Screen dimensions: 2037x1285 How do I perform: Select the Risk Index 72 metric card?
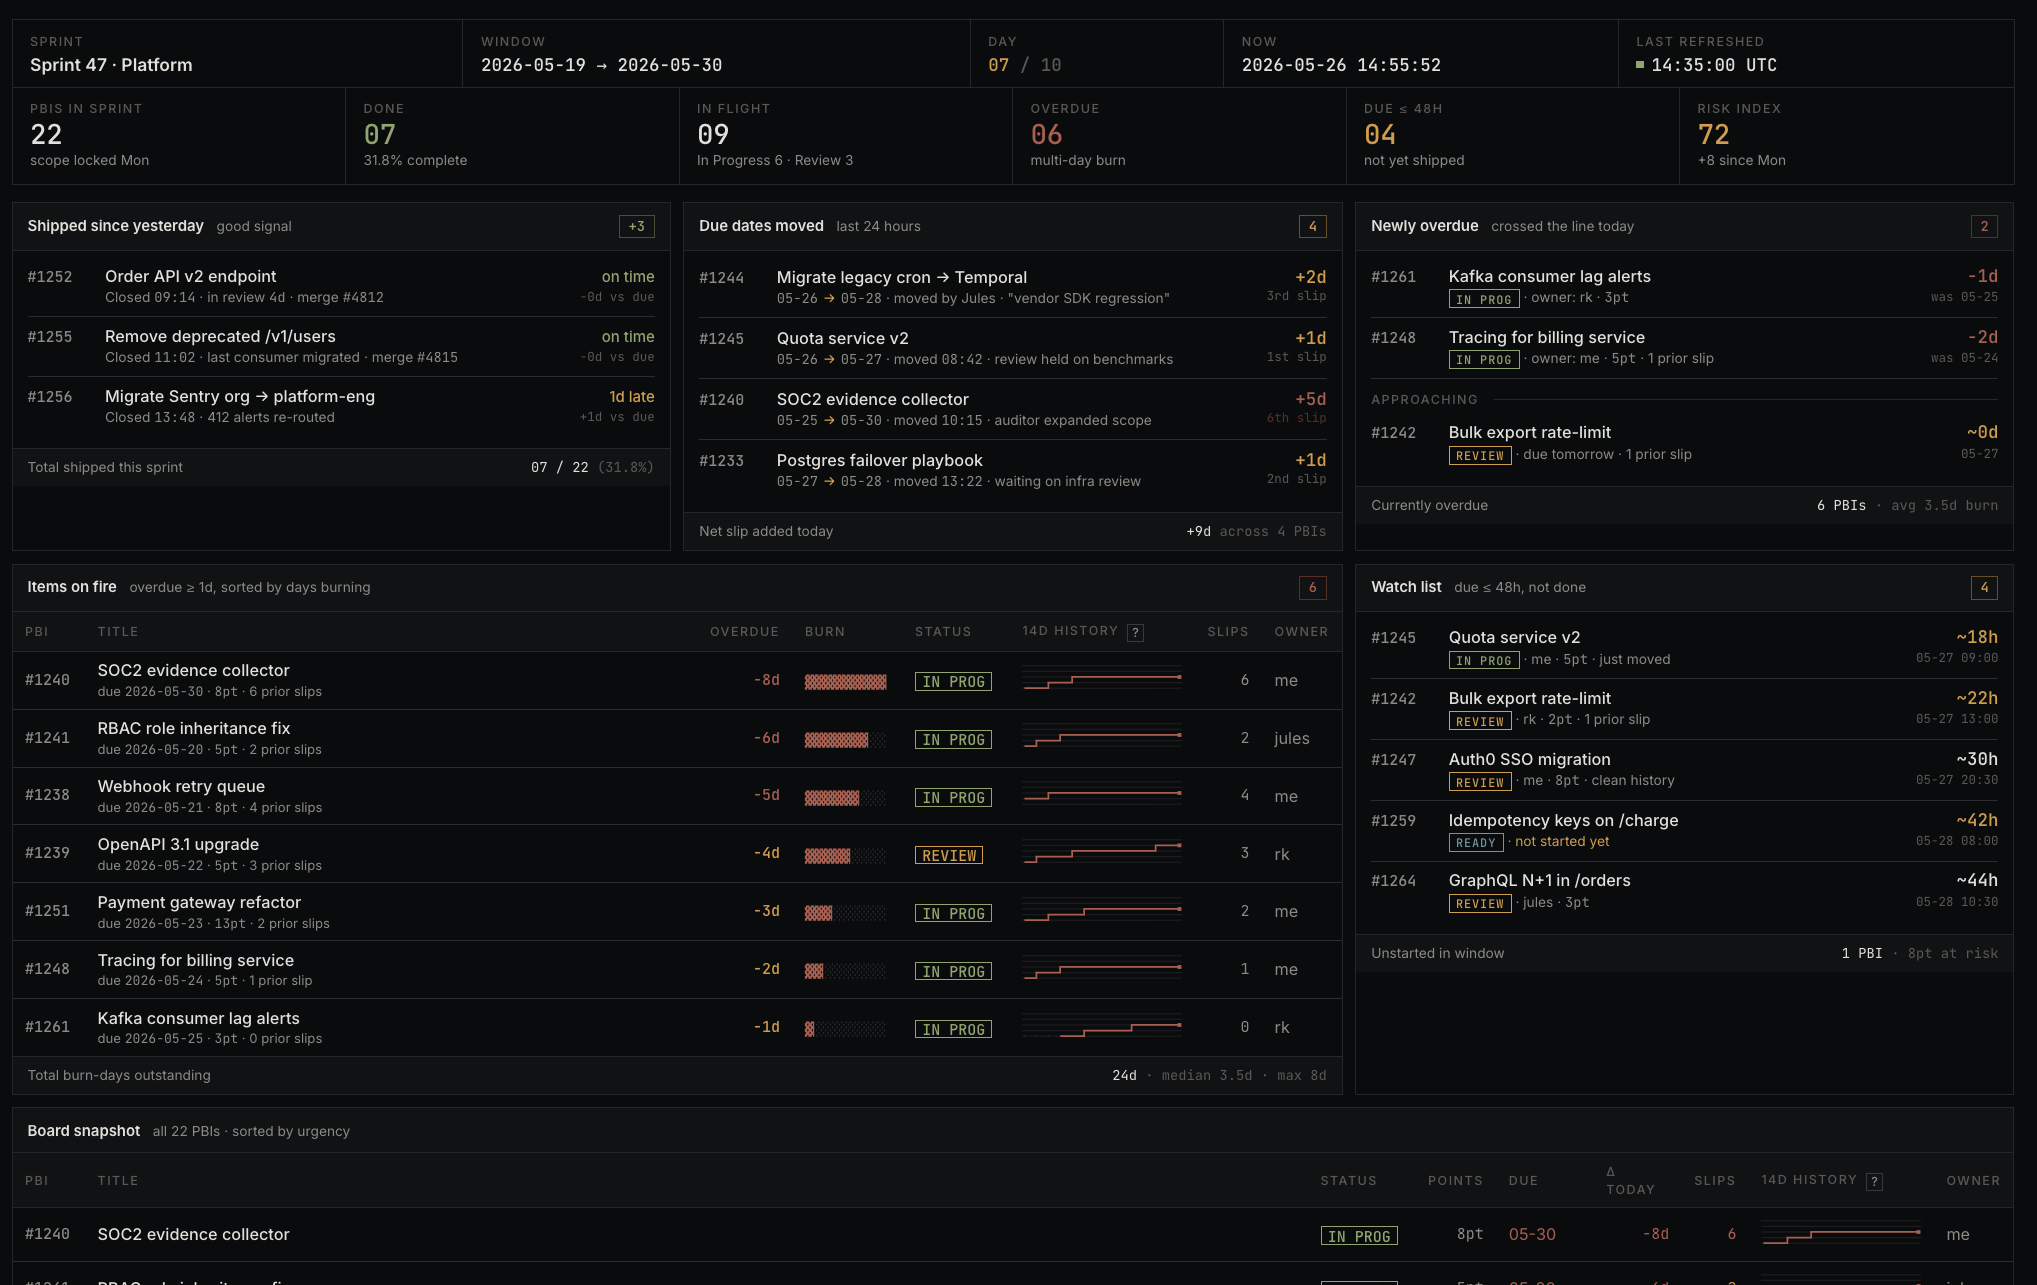point(1846,136)
